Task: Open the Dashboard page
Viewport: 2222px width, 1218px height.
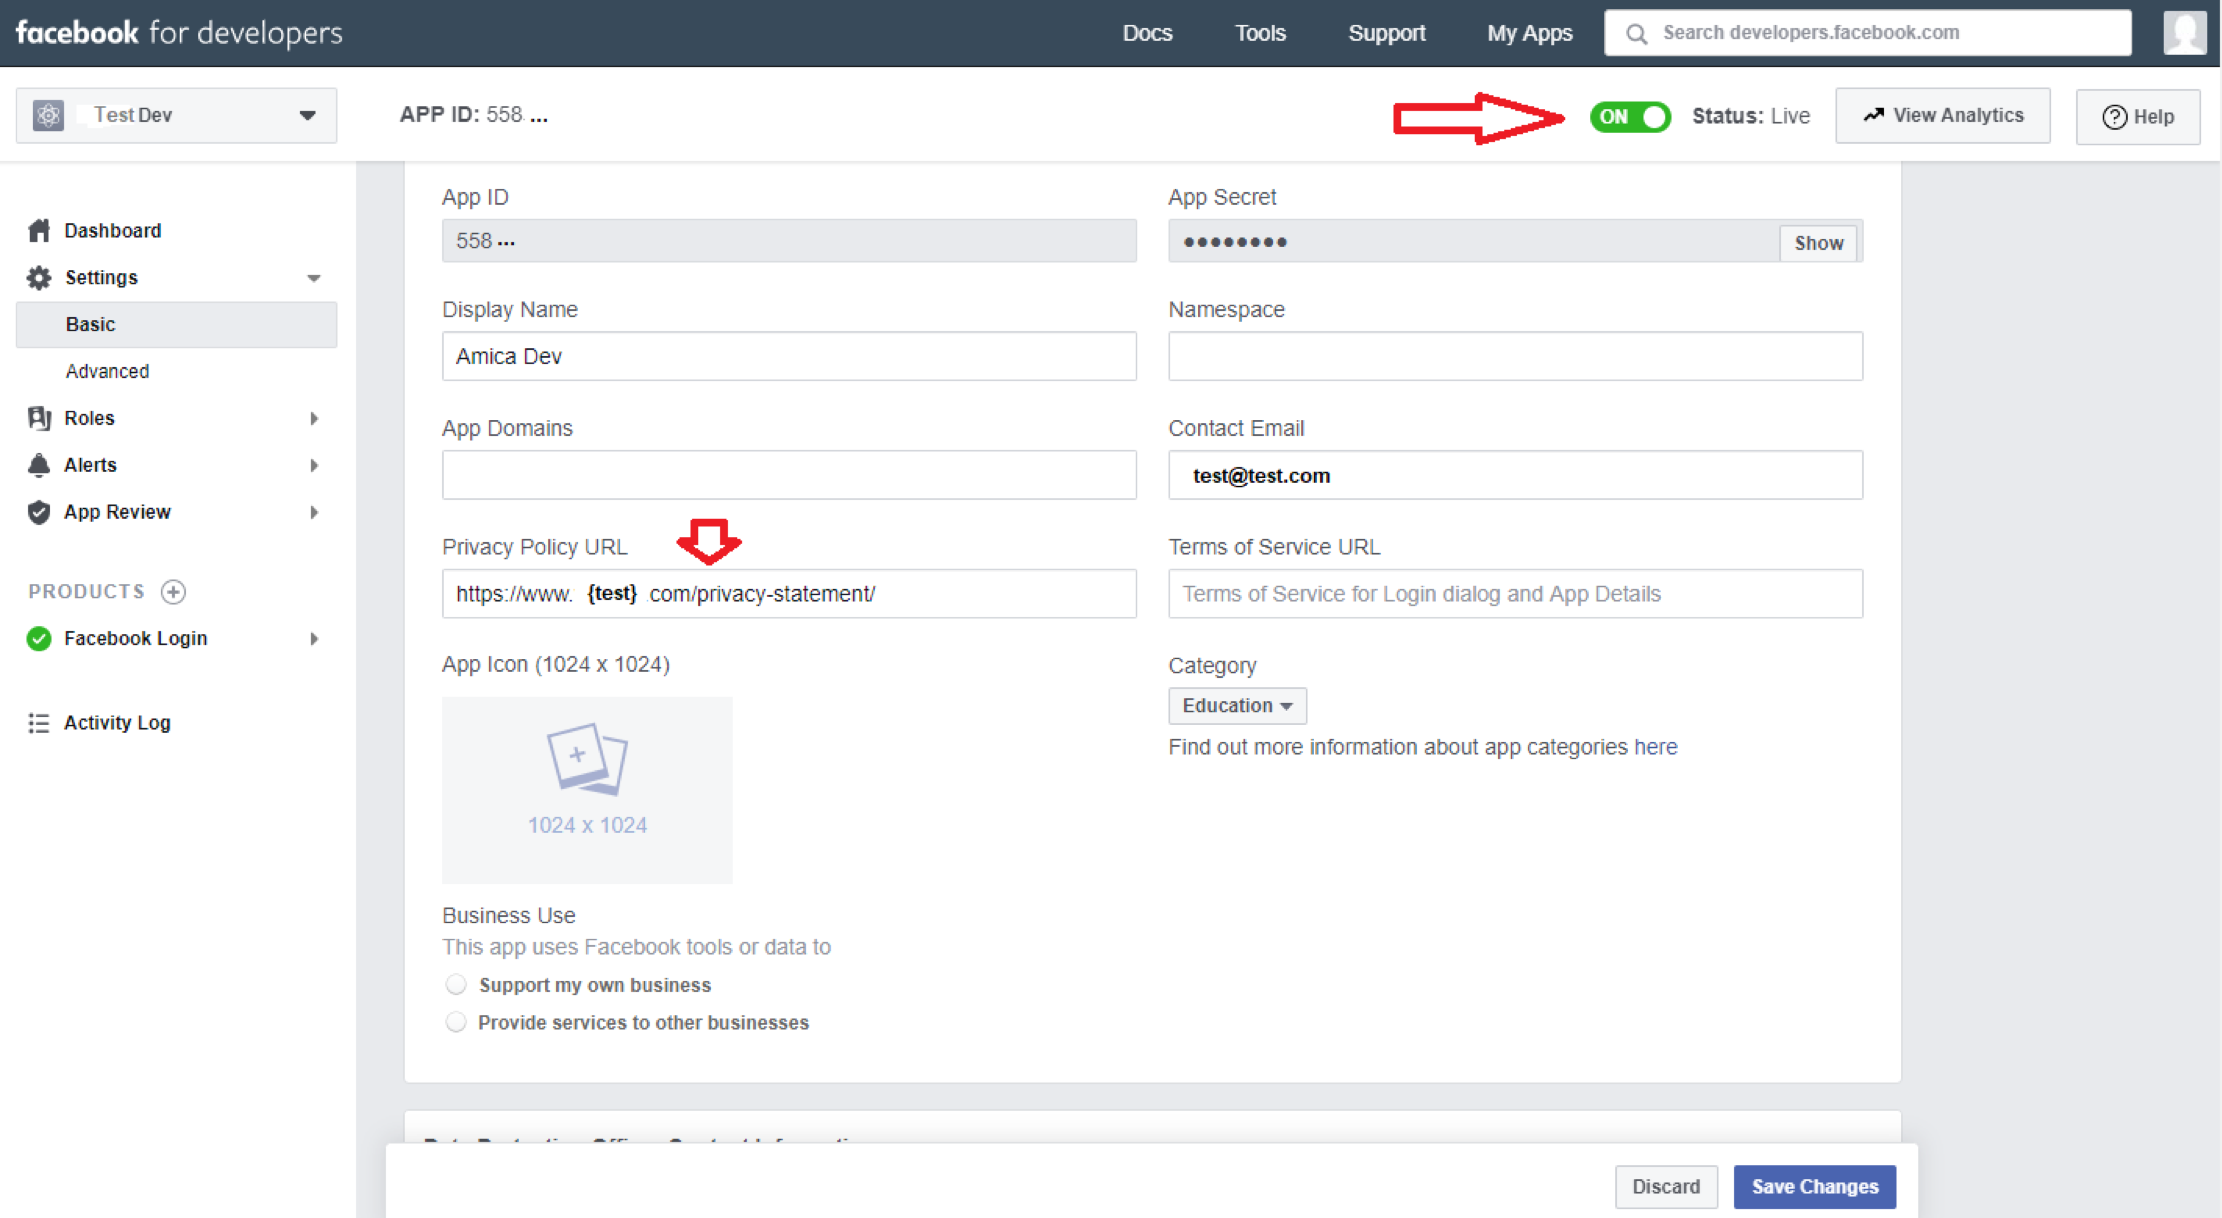Action: pyautogui.click(x=113, y=231)
